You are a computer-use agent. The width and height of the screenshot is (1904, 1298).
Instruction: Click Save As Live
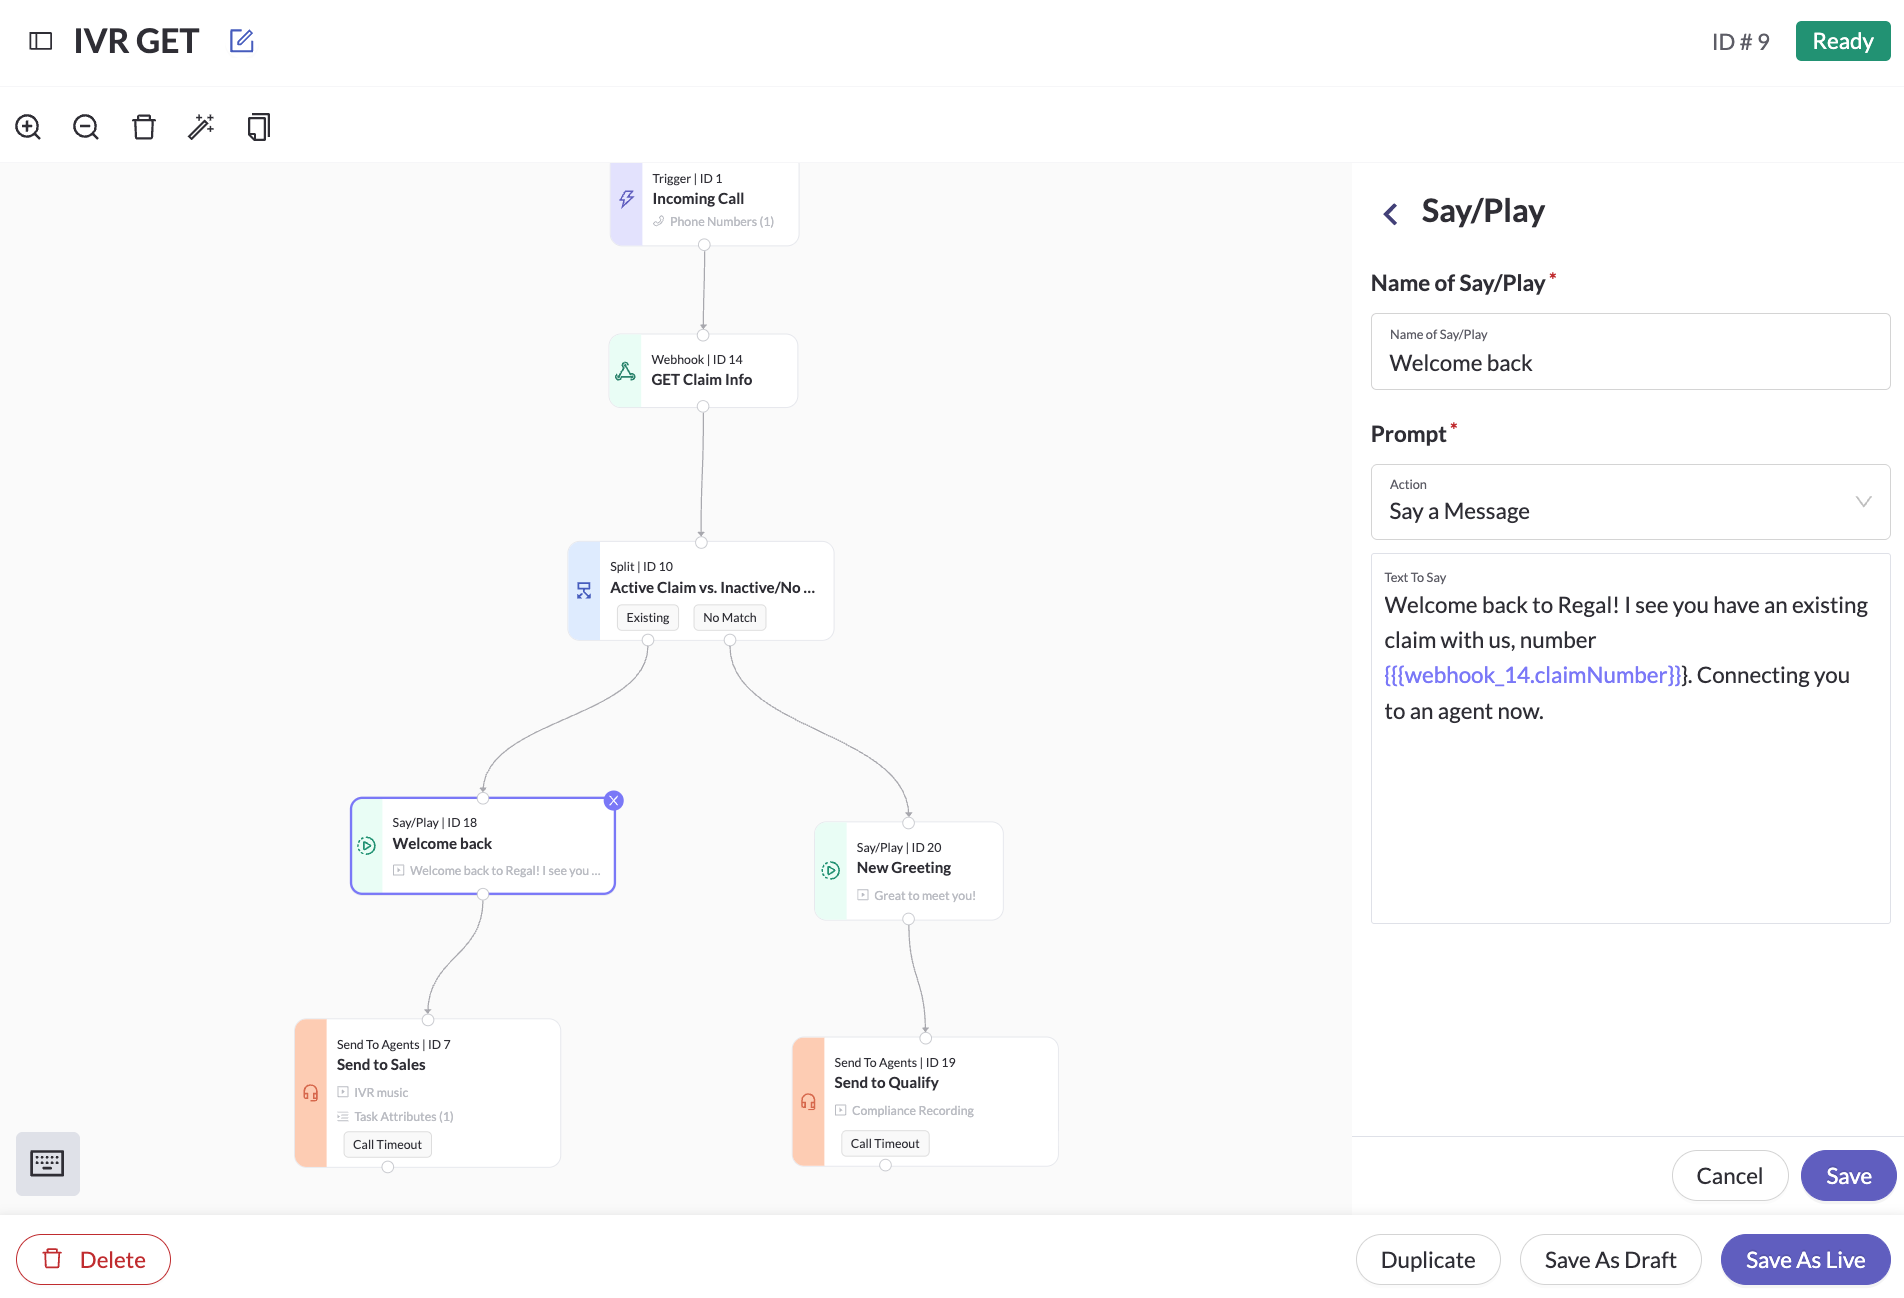tap(1805, 1260)
